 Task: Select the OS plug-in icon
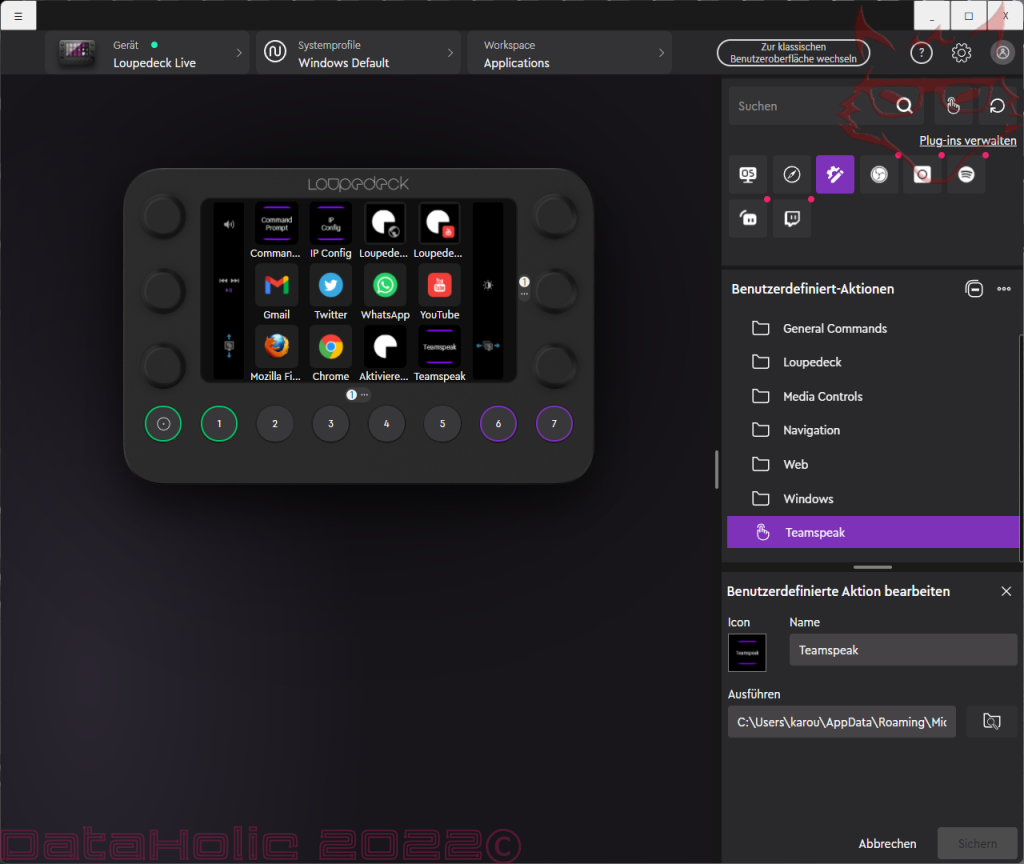point(748,174)
